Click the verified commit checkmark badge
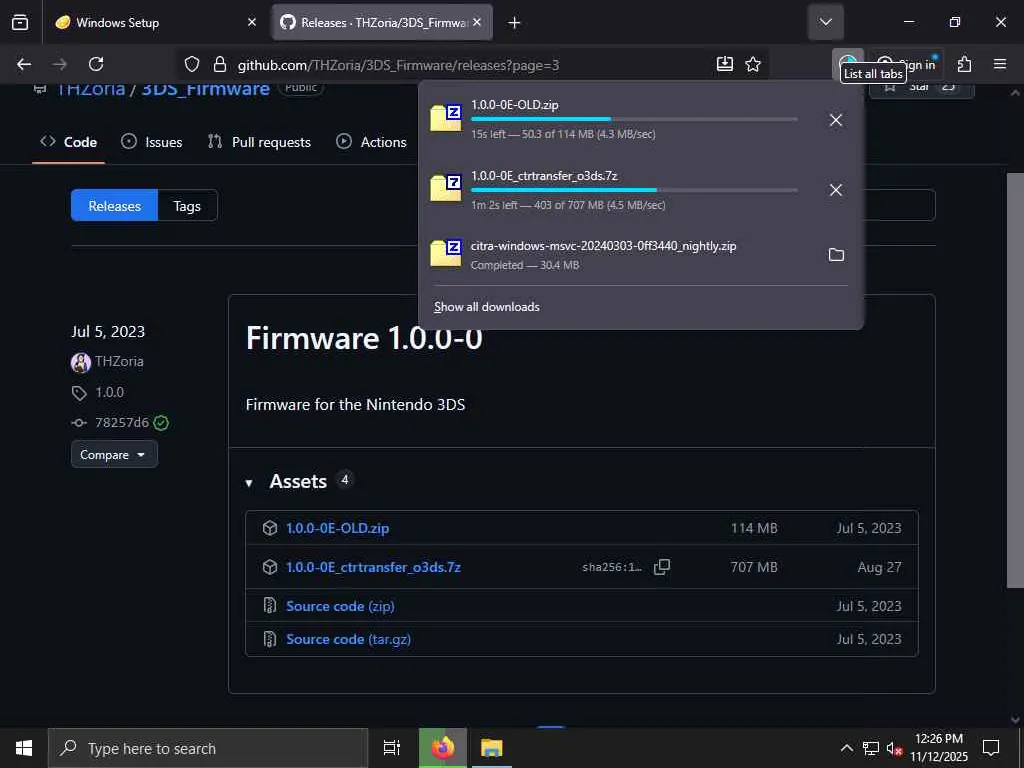 click(161, 423)
